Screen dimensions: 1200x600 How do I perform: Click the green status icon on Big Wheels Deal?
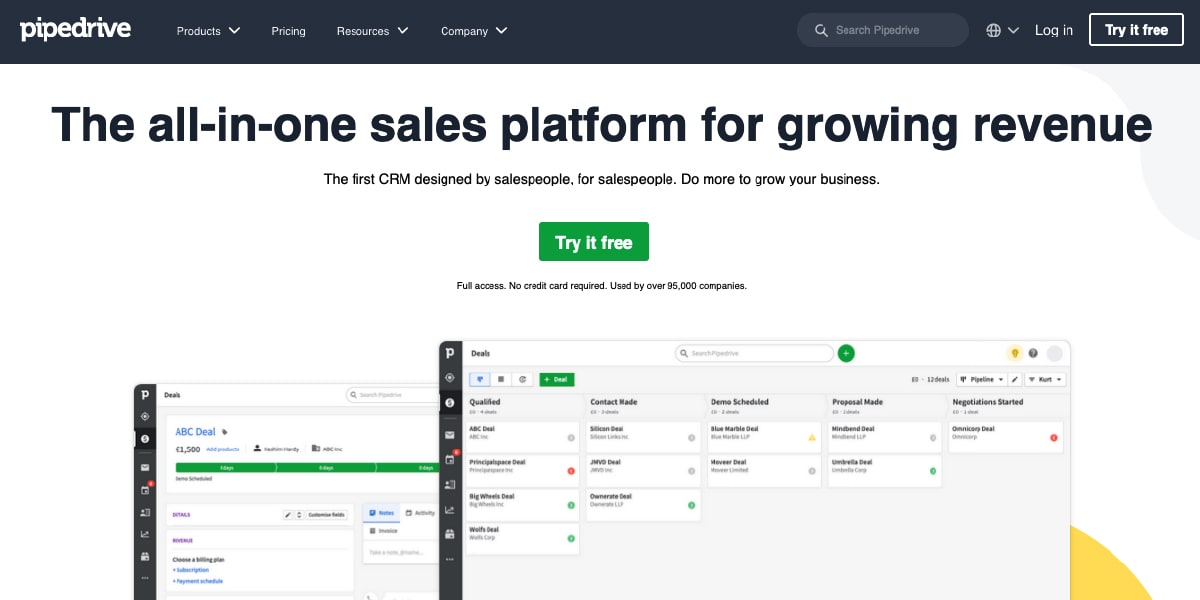pos(571,505)
